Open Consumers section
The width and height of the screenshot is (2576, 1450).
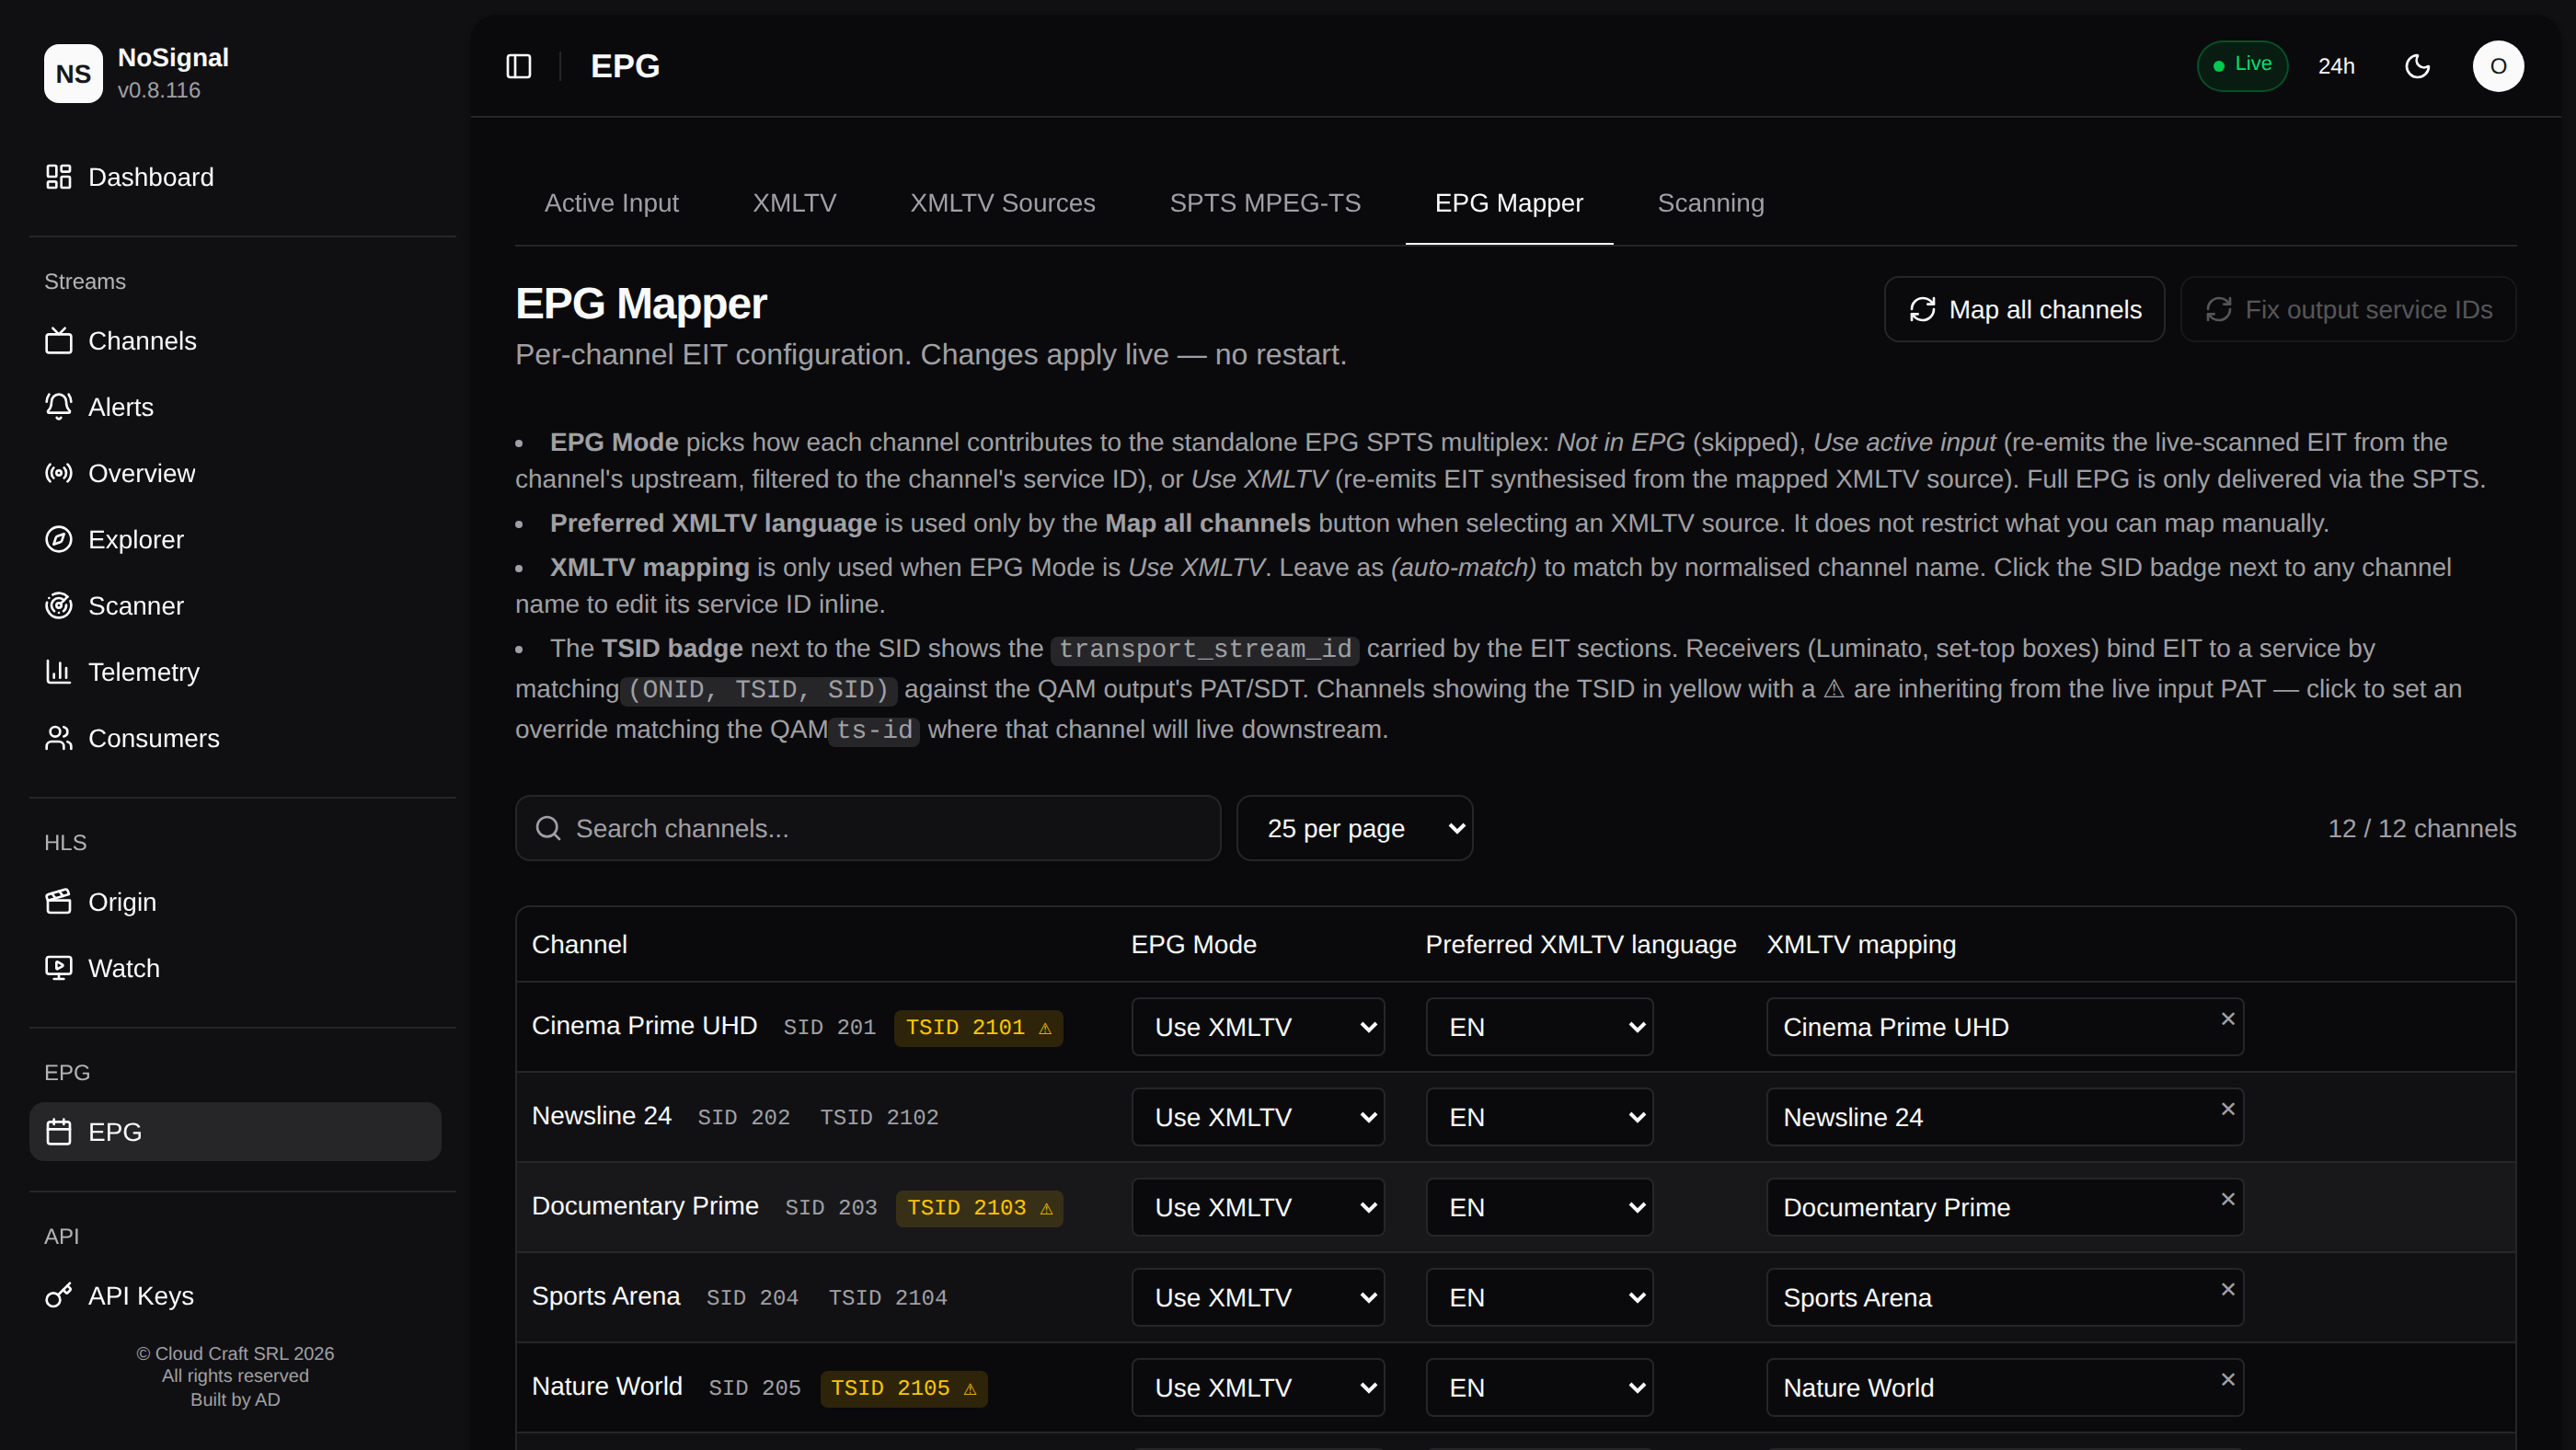point(235,738)
